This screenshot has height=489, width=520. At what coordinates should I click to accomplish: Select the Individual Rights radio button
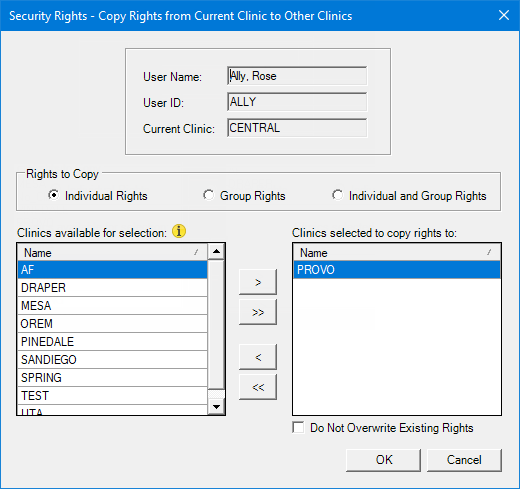click(x=53, y=195)
